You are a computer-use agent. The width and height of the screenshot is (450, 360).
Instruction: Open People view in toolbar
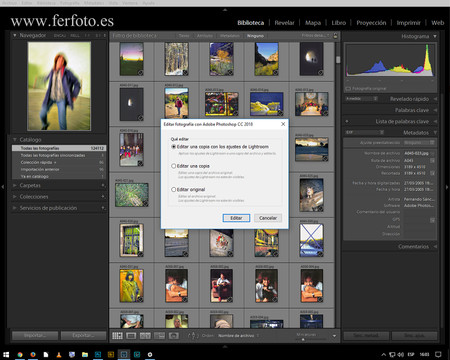[x=174, y=336]
